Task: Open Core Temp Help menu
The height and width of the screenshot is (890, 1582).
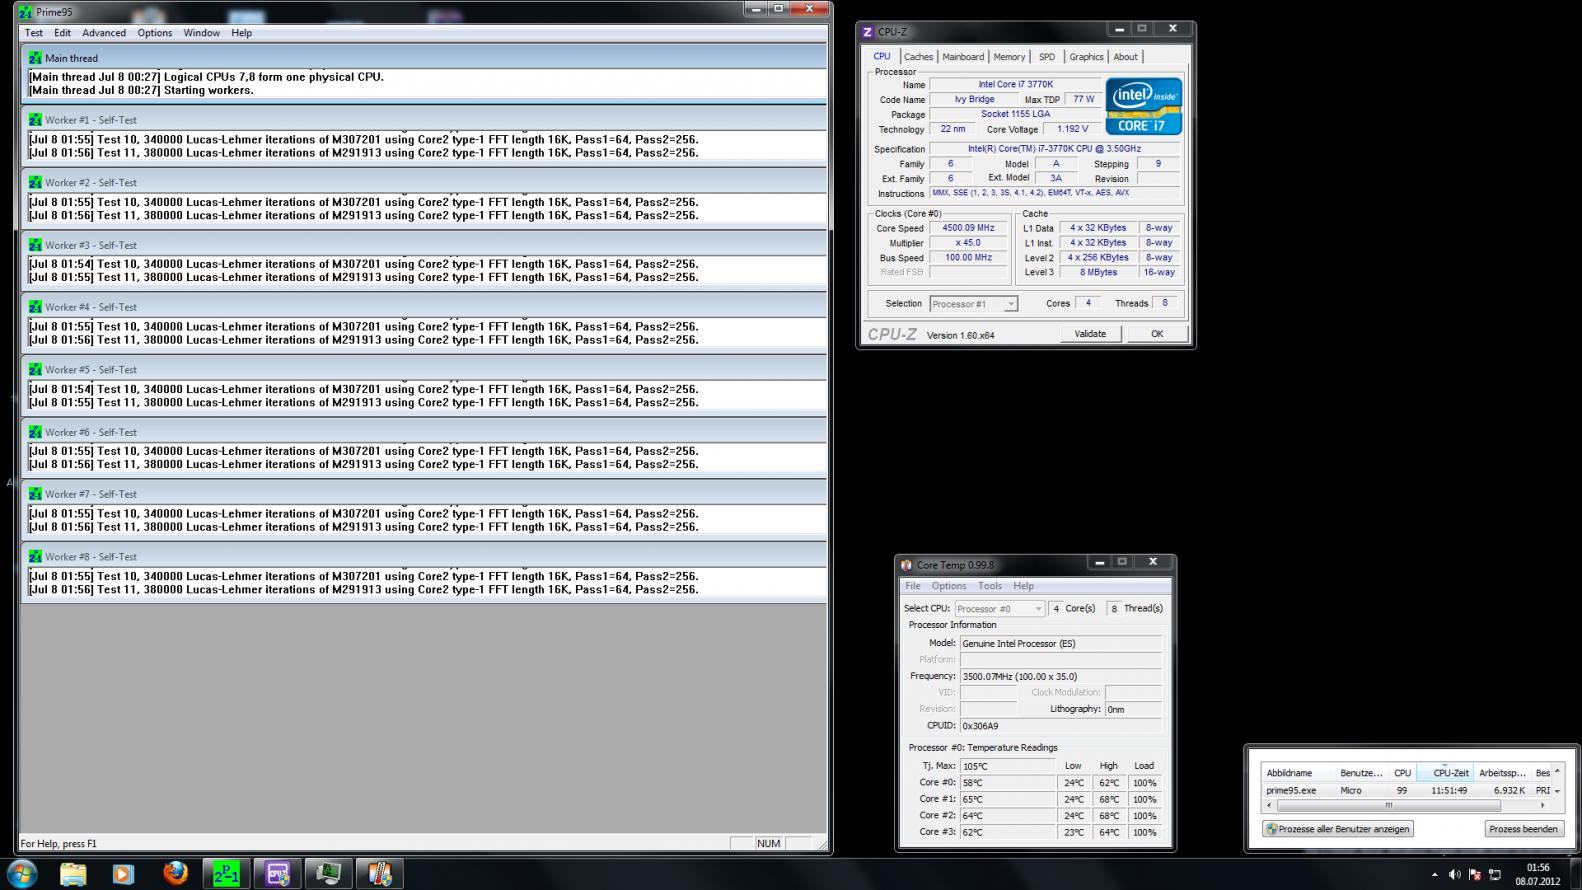Action: tap(1023, 586)
